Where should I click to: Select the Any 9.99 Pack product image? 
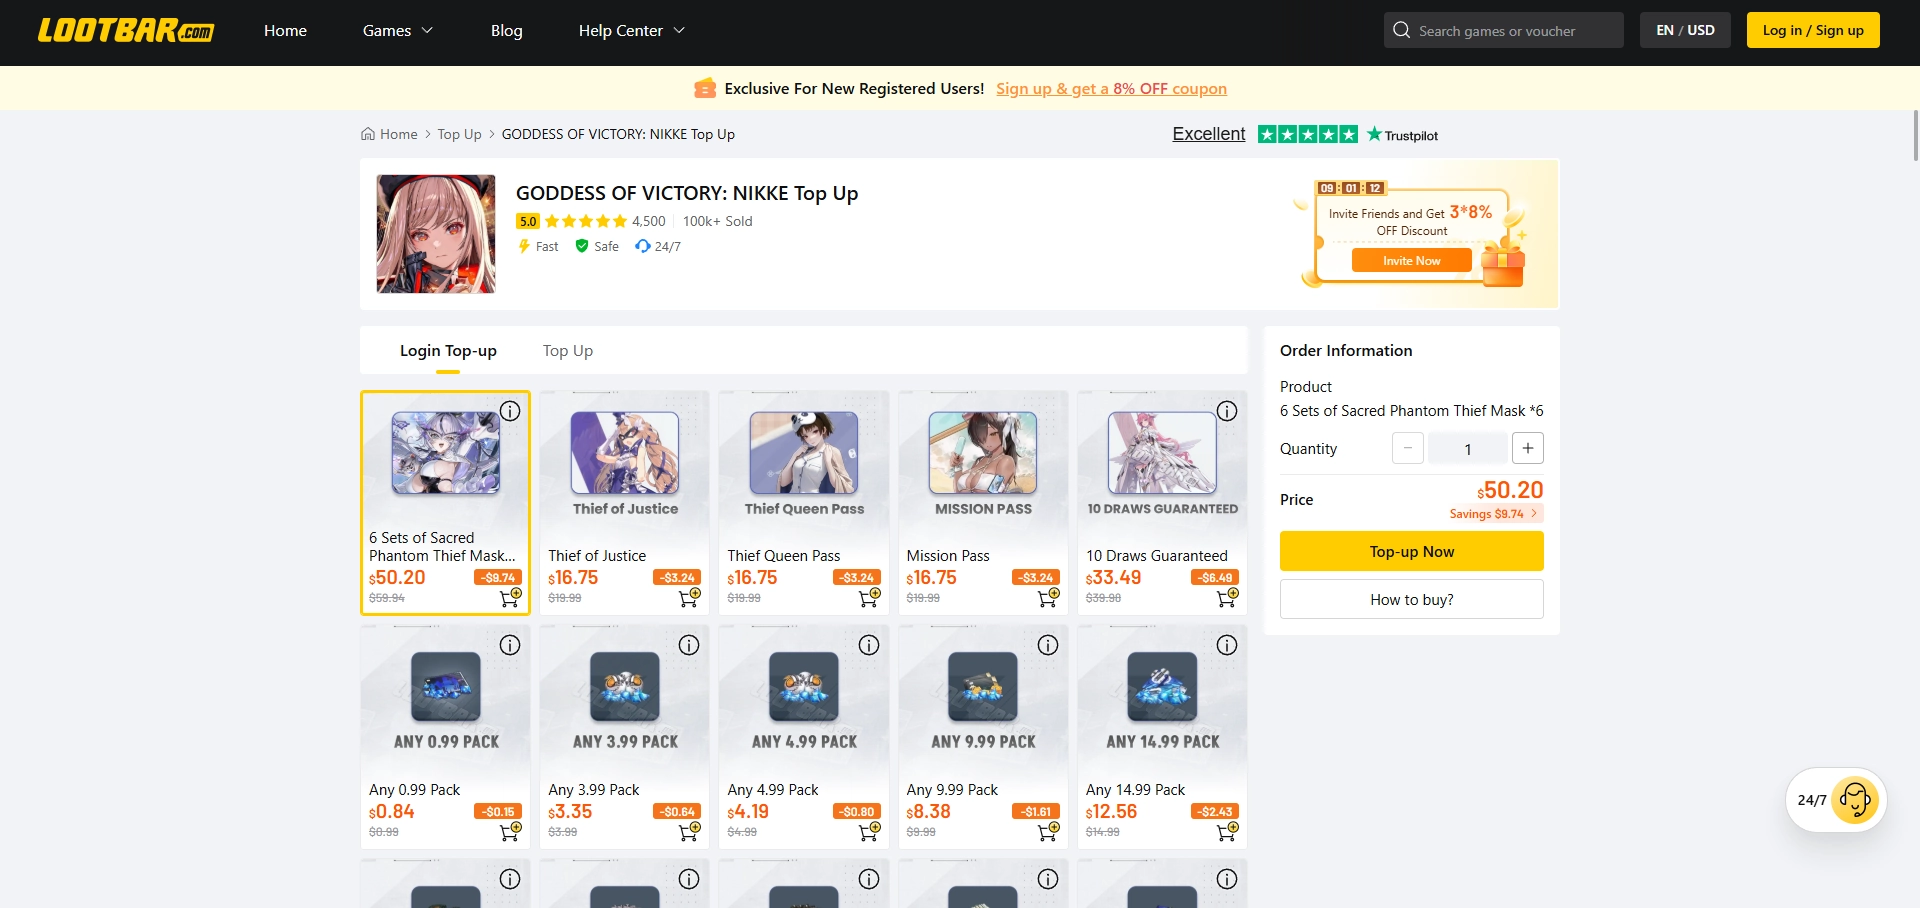983,687
